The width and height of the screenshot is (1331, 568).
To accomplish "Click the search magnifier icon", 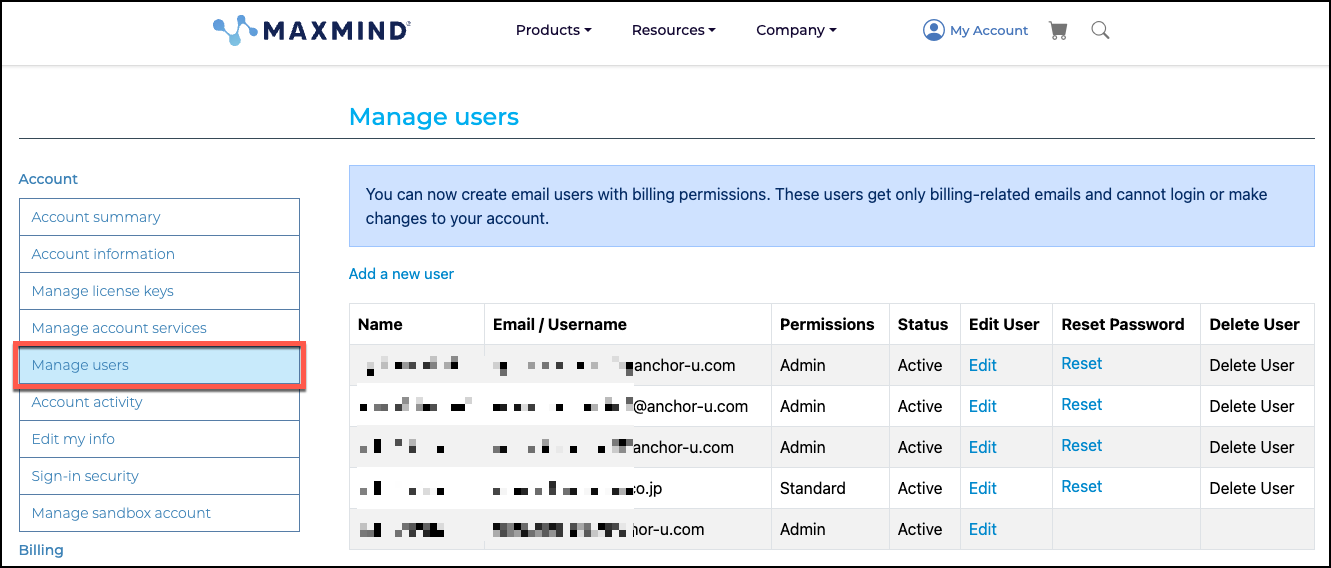I will (1100, 30).
